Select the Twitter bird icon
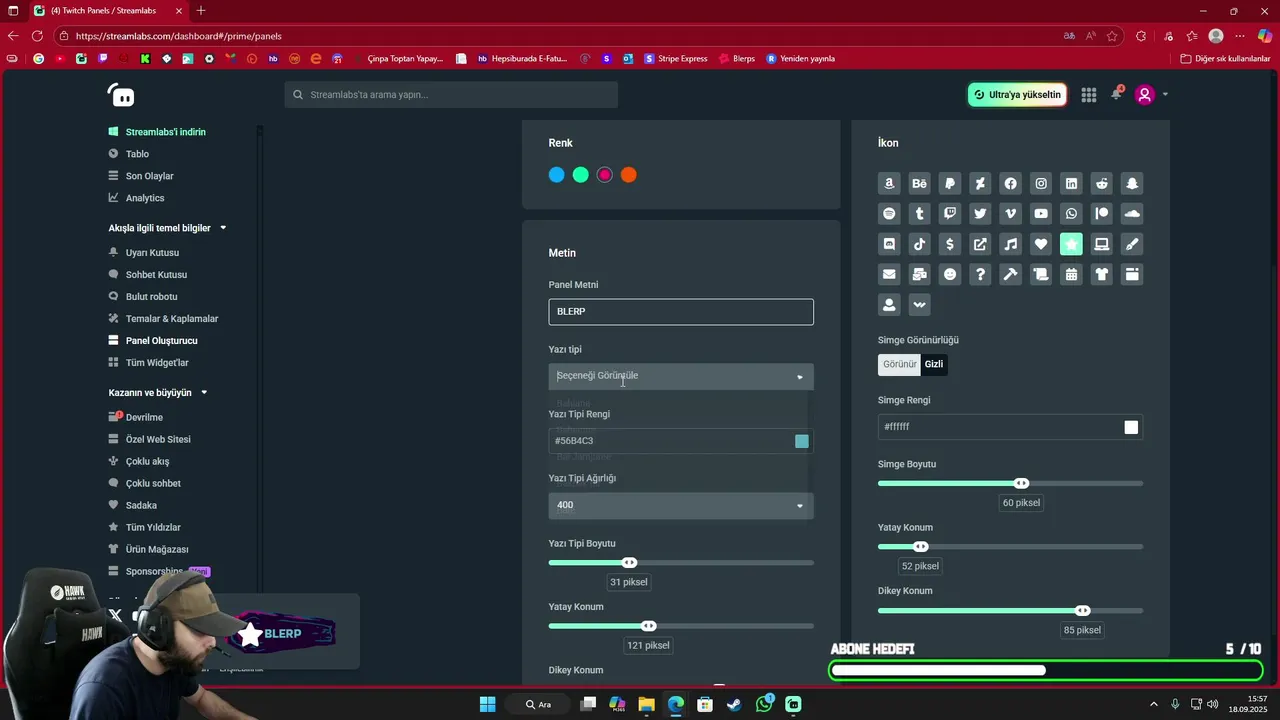This screenshot has height=720, width=1280. pos(980,214)
